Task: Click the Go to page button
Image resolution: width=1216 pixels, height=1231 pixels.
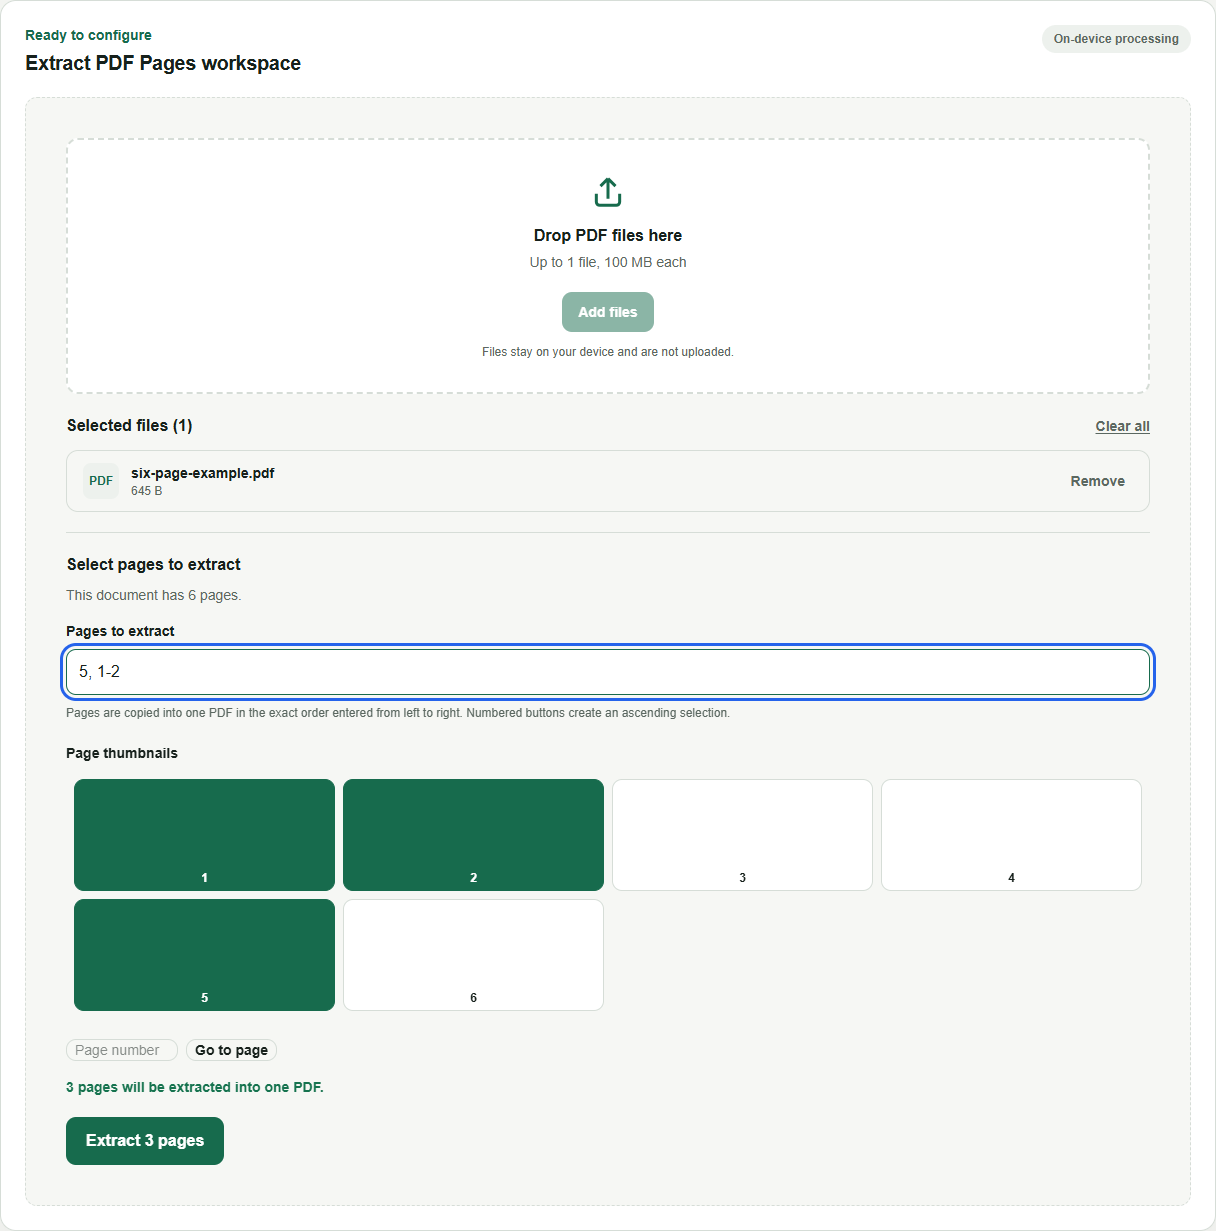Action: click(231, 1050)
